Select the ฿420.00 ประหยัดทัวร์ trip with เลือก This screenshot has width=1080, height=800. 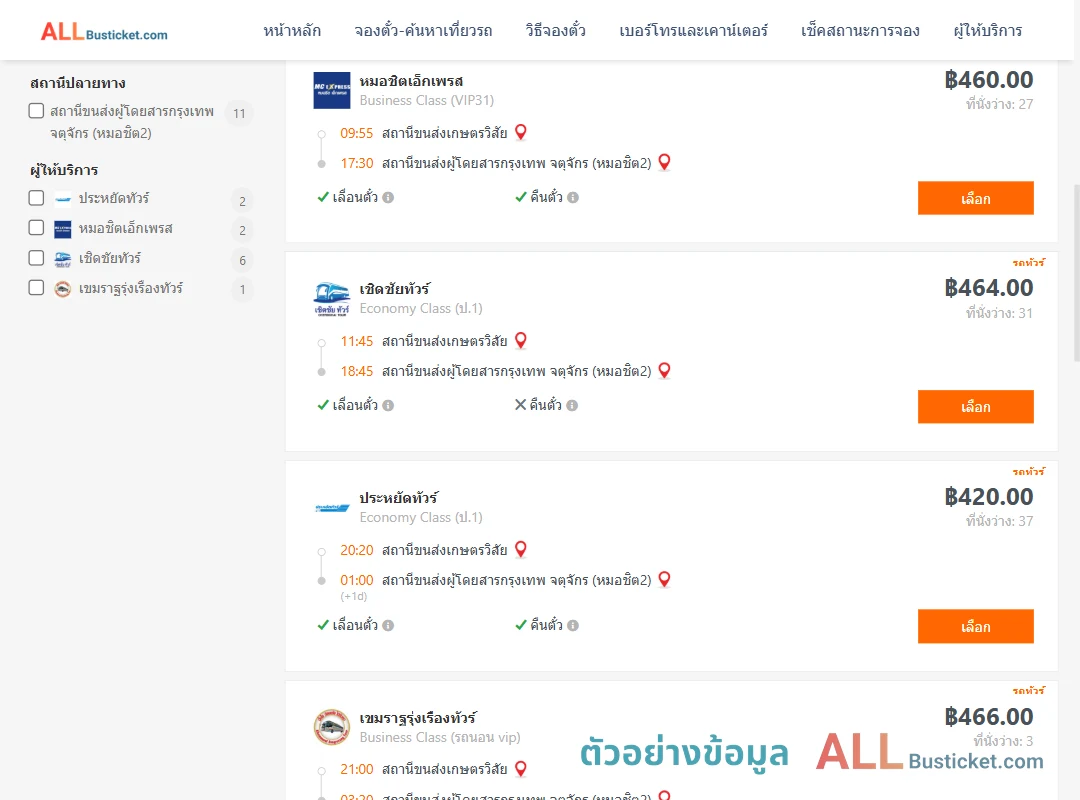[975, 626]
